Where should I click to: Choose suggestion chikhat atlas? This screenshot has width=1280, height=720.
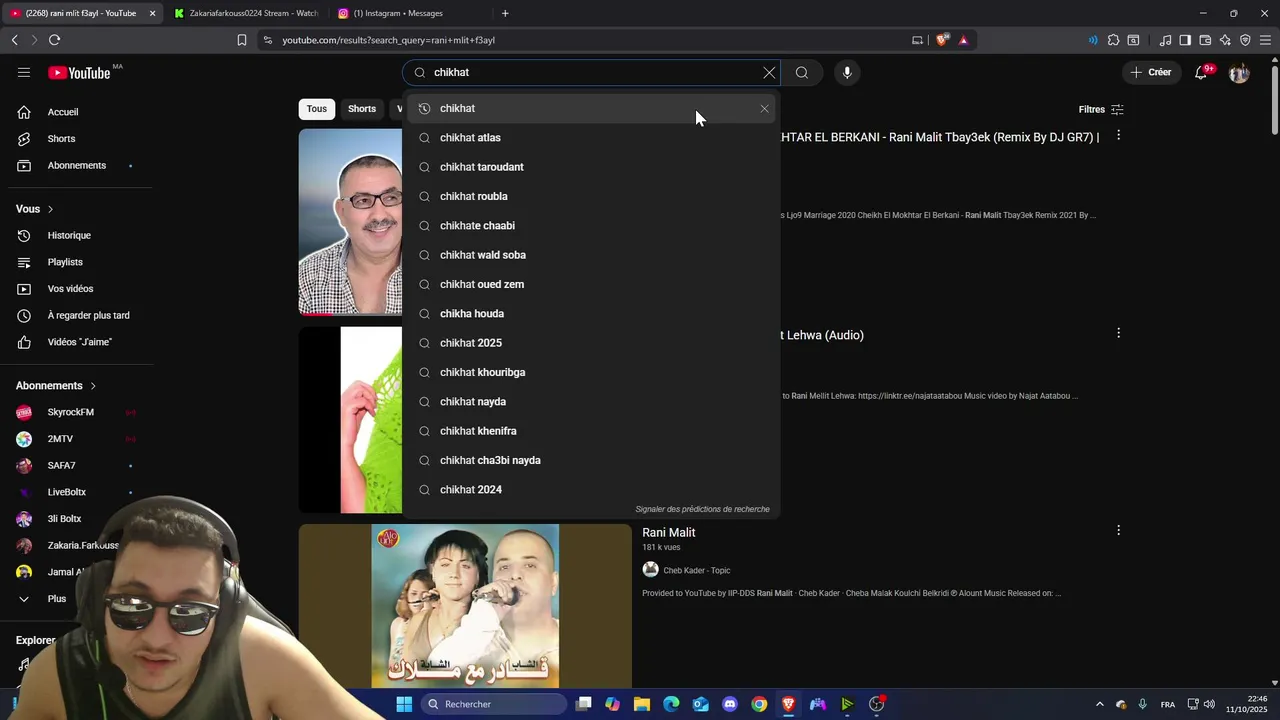pos(590,138)
